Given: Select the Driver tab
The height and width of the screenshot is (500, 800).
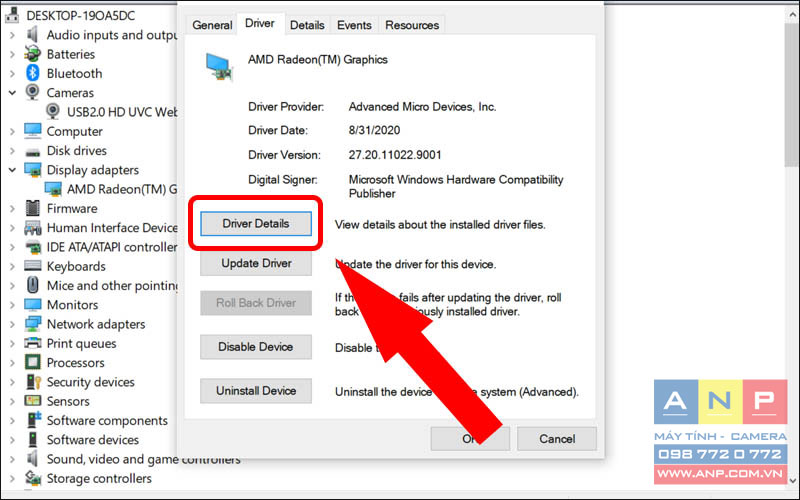Looking at the screenshot, I should click(260, 23).
